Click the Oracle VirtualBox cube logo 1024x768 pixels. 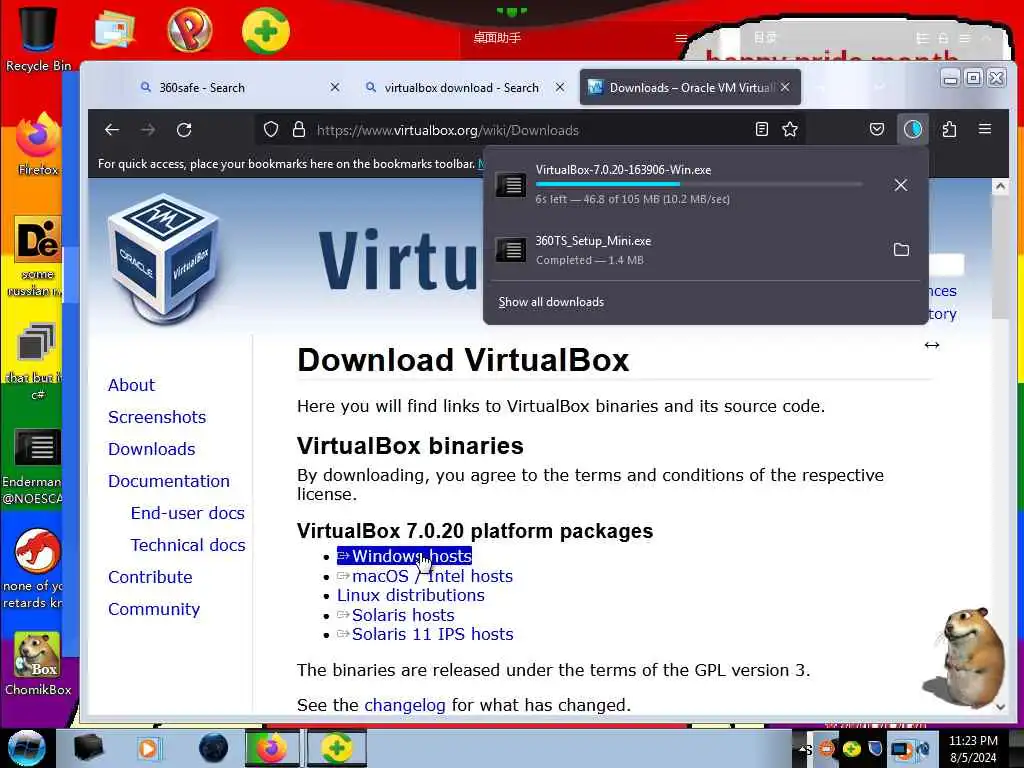point(163,258)
